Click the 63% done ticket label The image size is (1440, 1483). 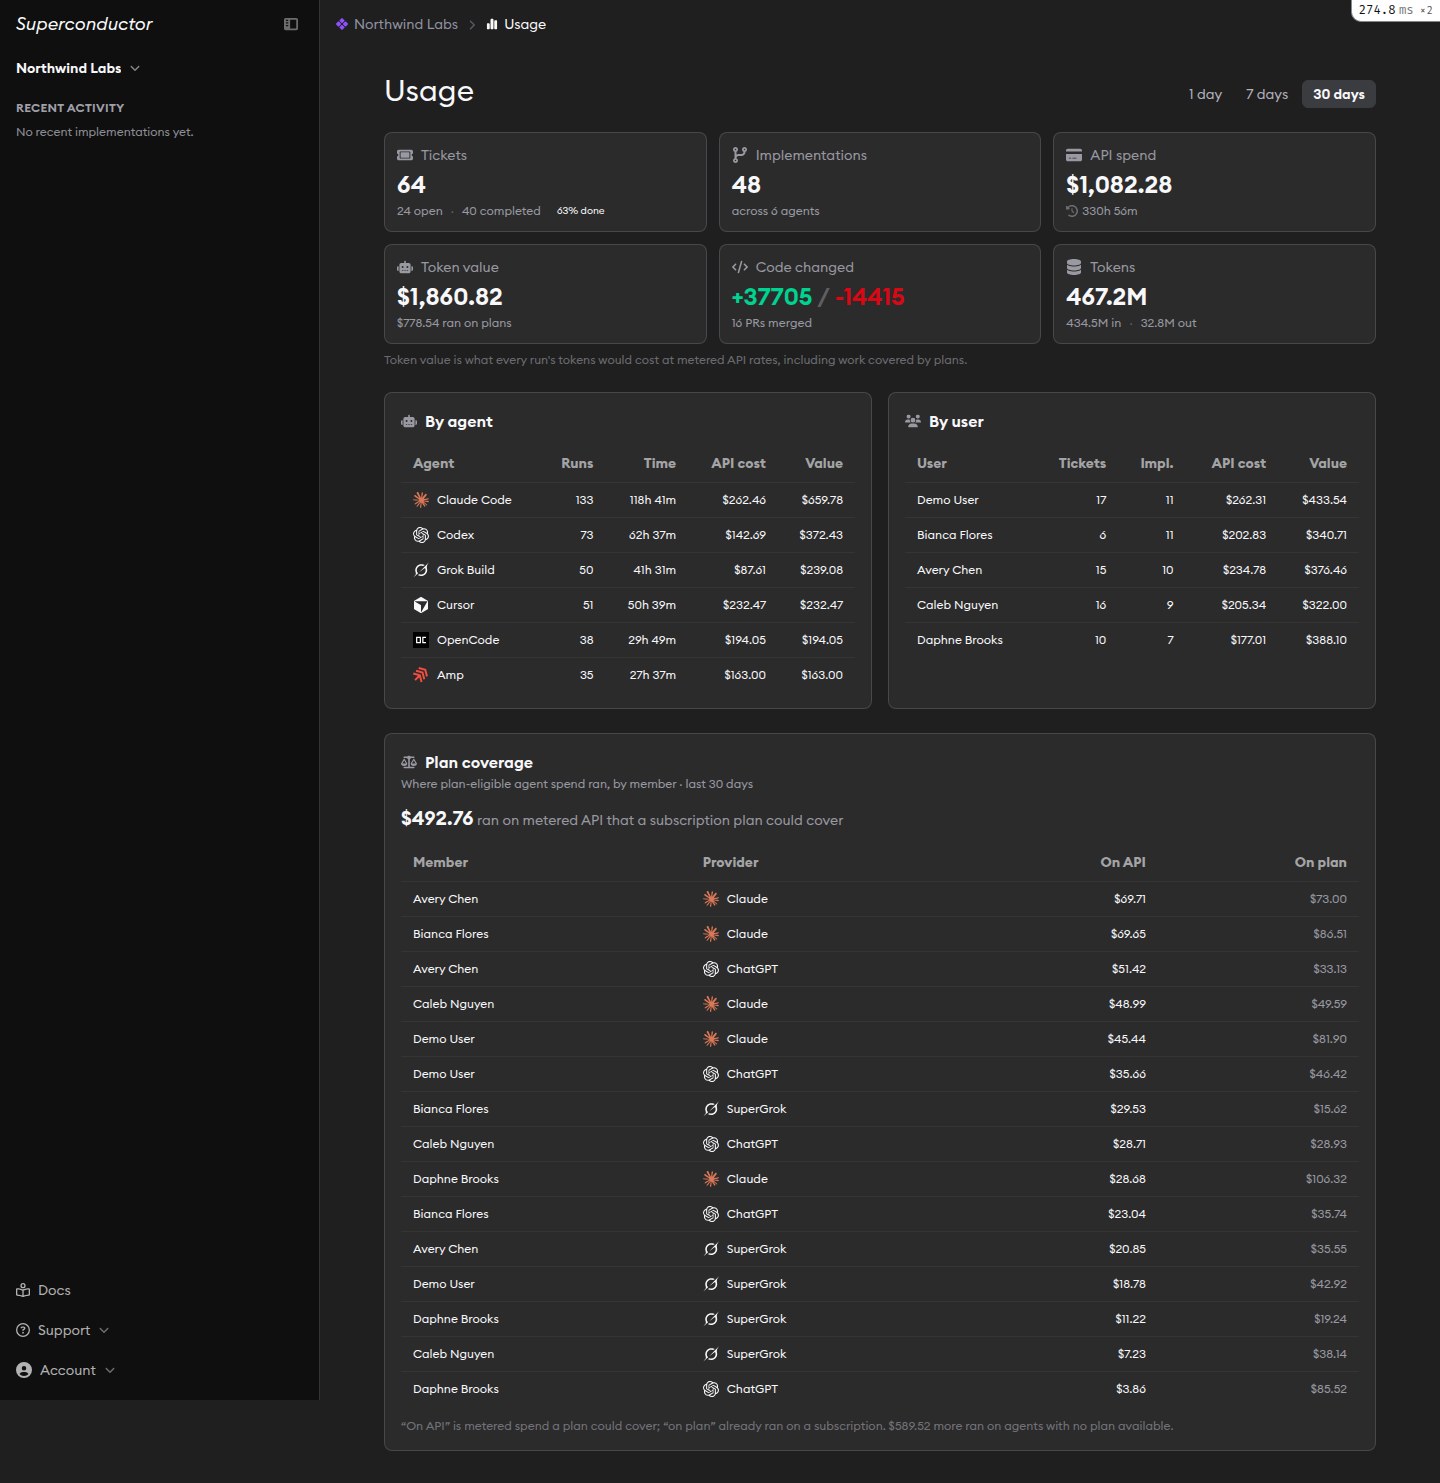580,211
